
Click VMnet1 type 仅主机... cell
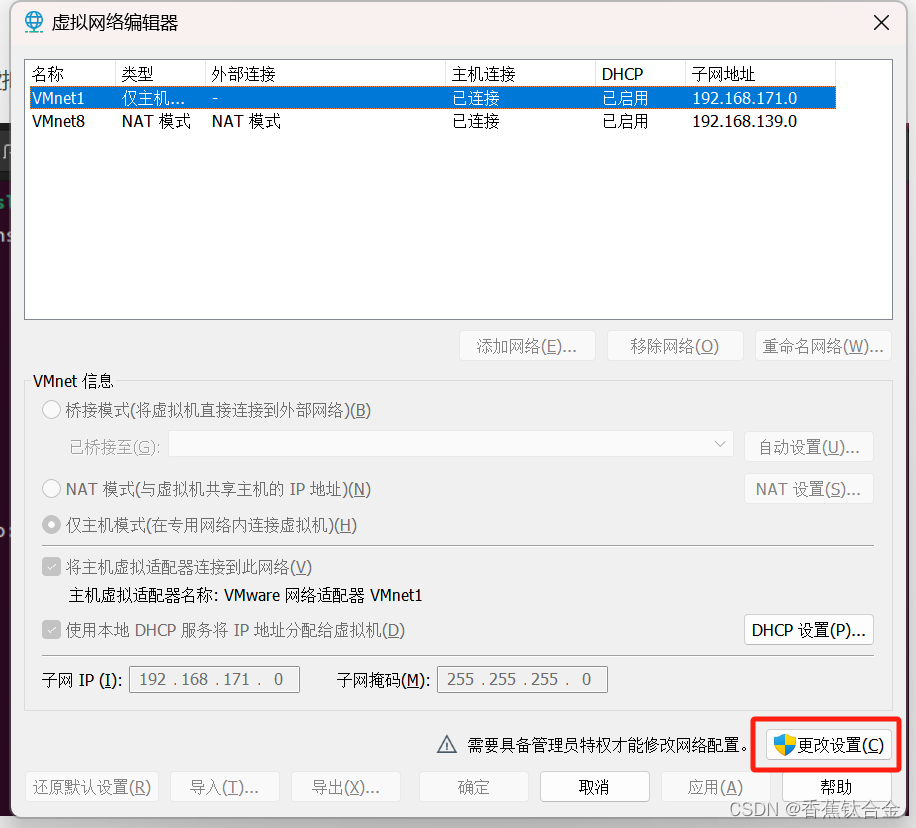[153, 98]
